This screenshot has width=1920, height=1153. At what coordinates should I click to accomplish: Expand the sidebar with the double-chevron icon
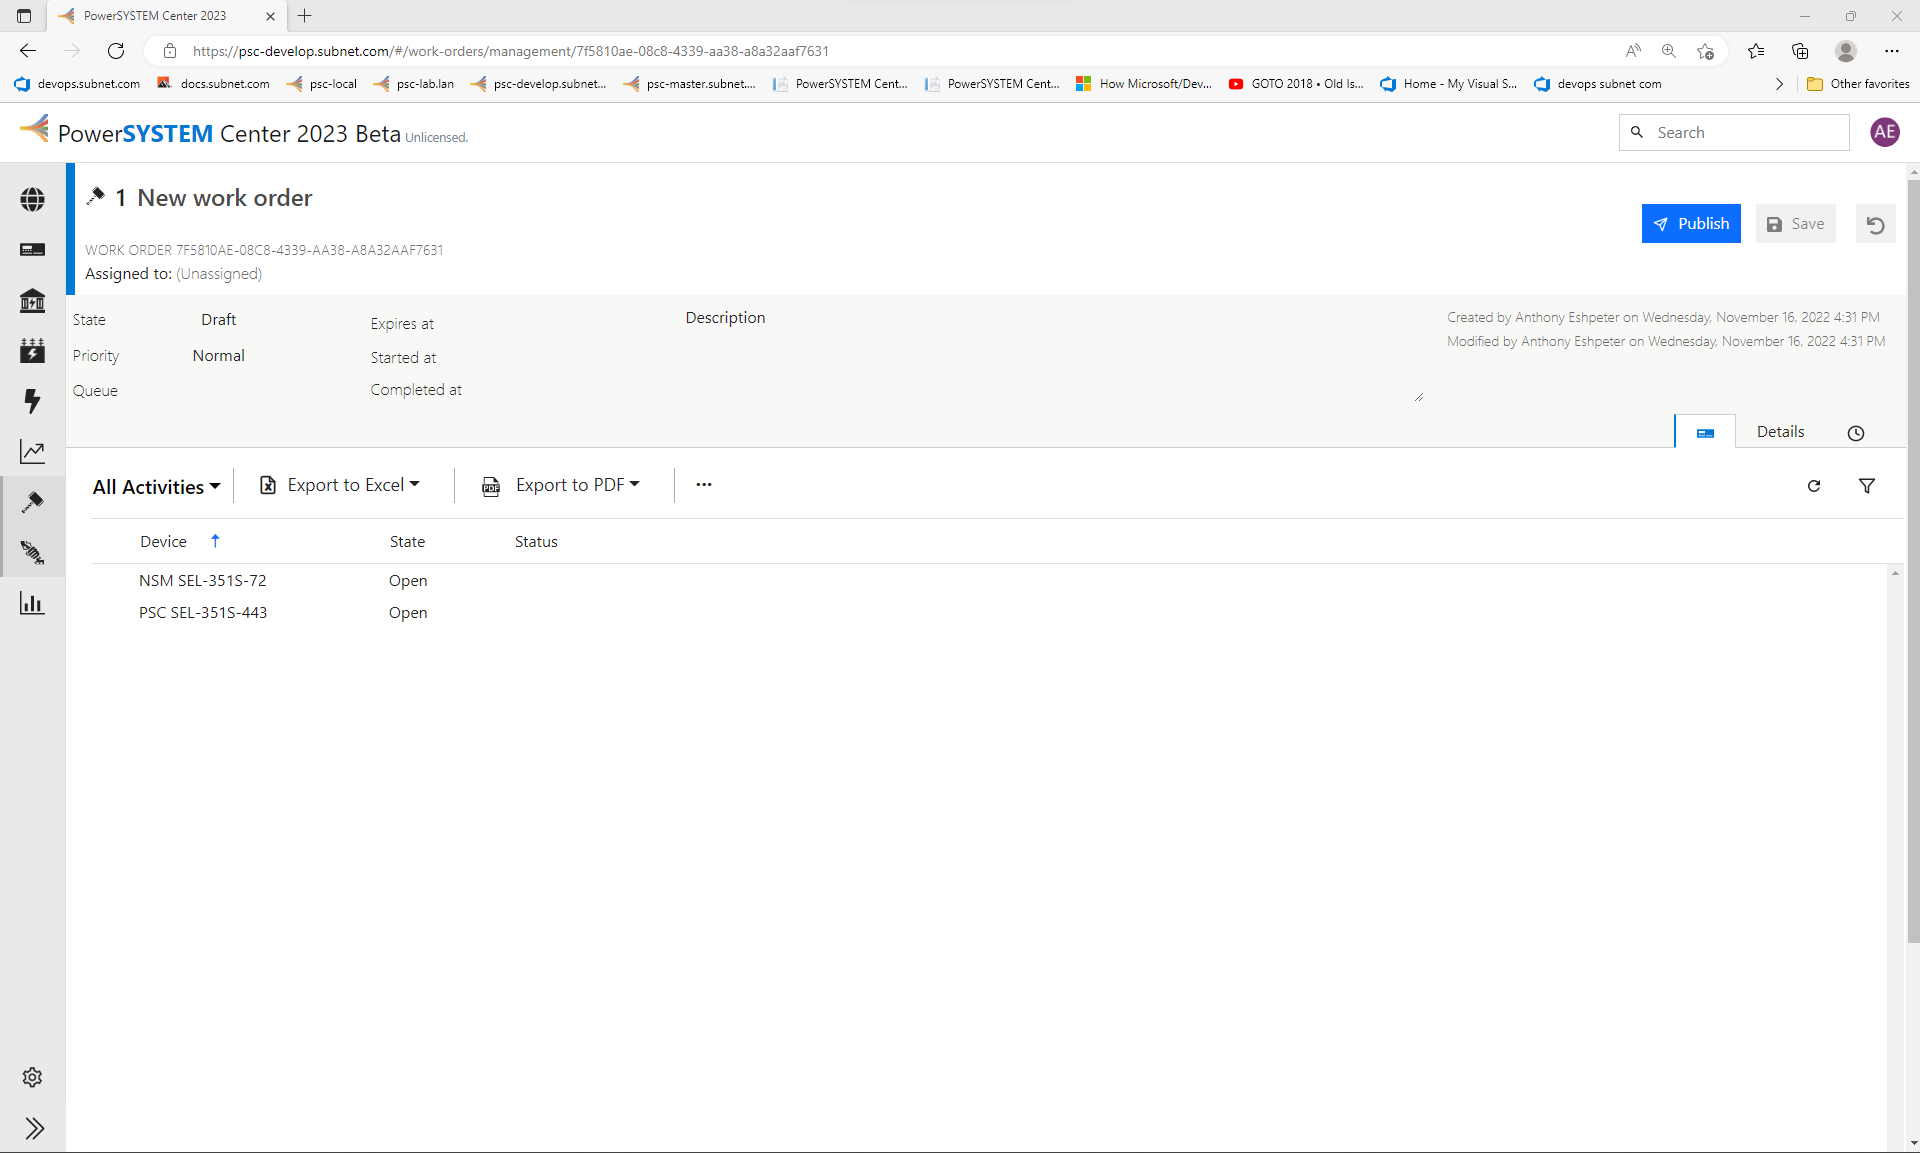click(x=34, y=1128)
